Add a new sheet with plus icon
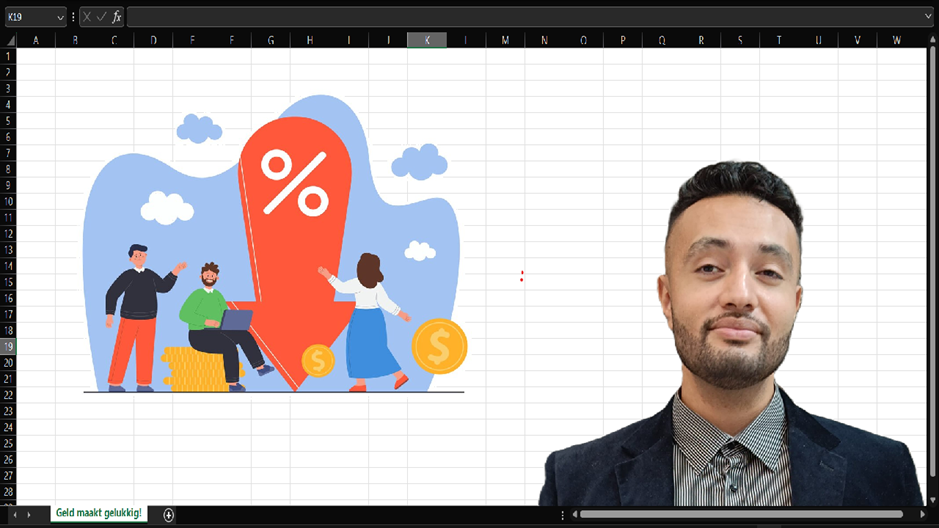The image size is (939, 528). 169,515
